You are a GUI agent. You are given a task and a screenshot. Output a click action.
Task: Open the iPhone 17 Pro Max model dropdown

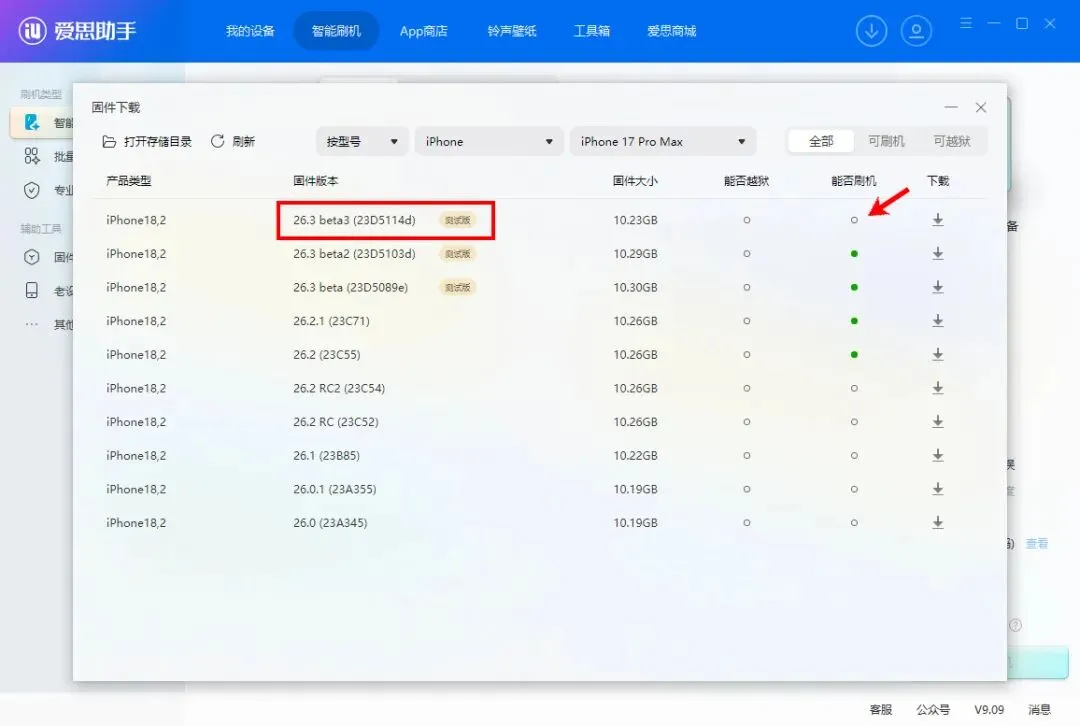pos(663,141)
